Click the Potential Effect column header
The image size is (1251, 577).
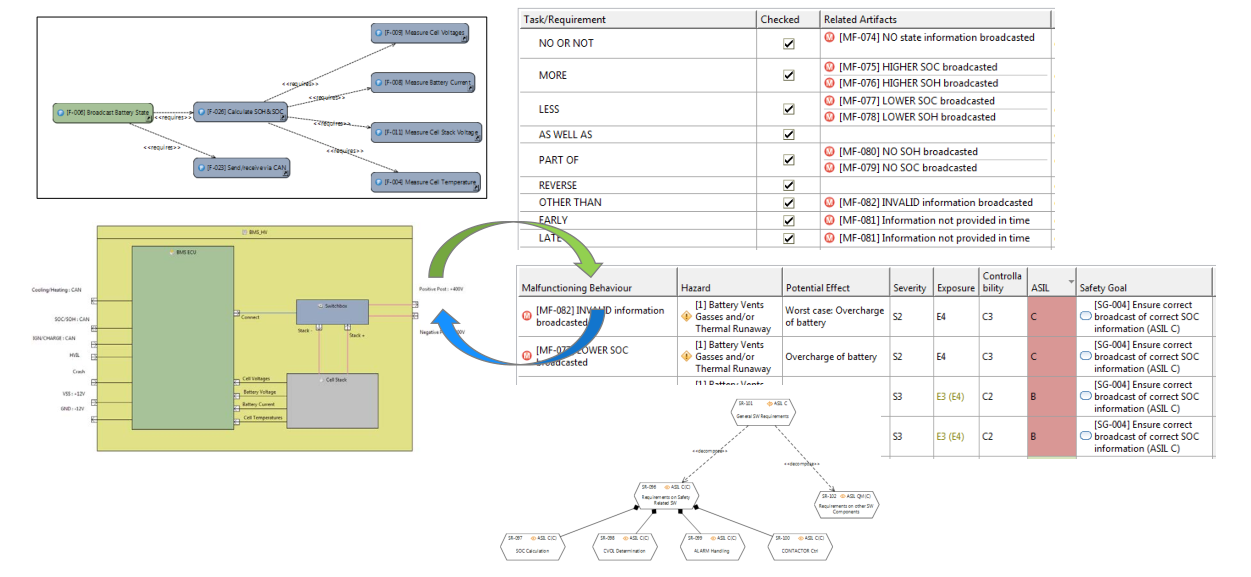click(836, 282)
